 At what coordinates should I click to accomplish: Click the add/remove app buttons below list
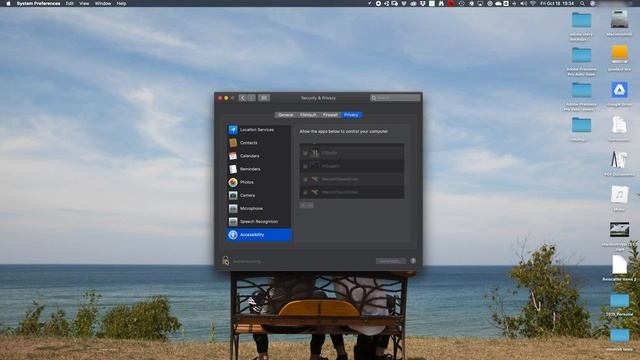tap(307, 205)
